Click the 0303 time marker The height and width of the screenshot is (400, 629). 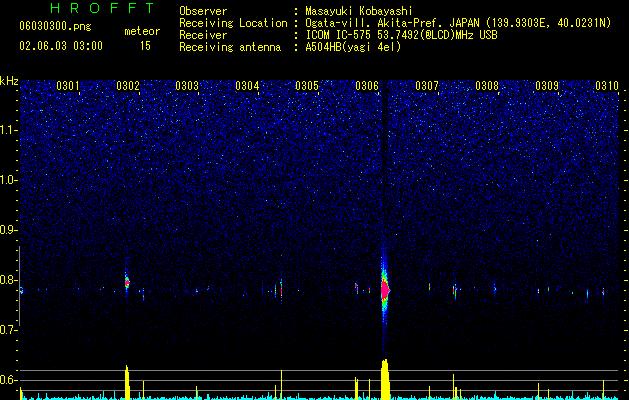(x=187, y=85)
